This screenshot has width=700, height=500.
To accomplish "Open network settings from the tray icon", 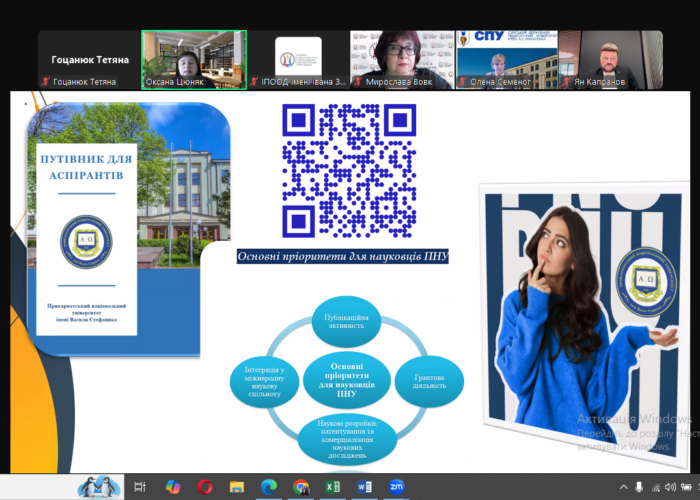I will tap(654, 487).
